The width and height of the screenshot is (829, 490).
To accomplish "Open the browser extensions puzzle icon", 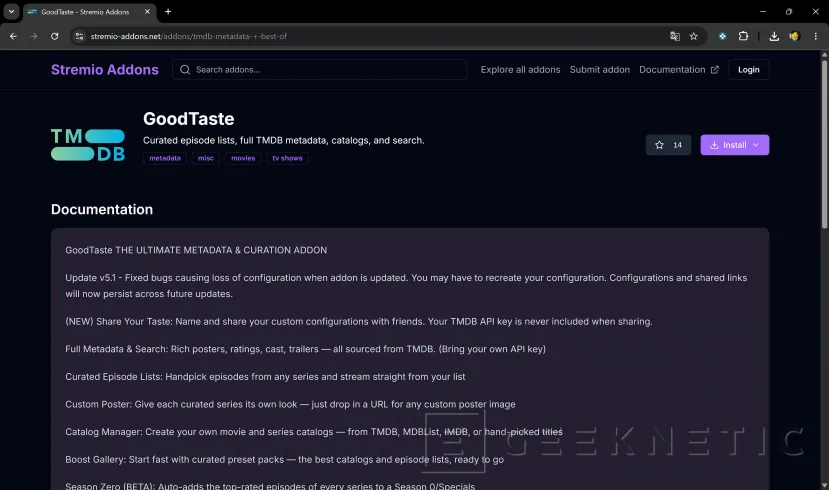I will [743, 36].
